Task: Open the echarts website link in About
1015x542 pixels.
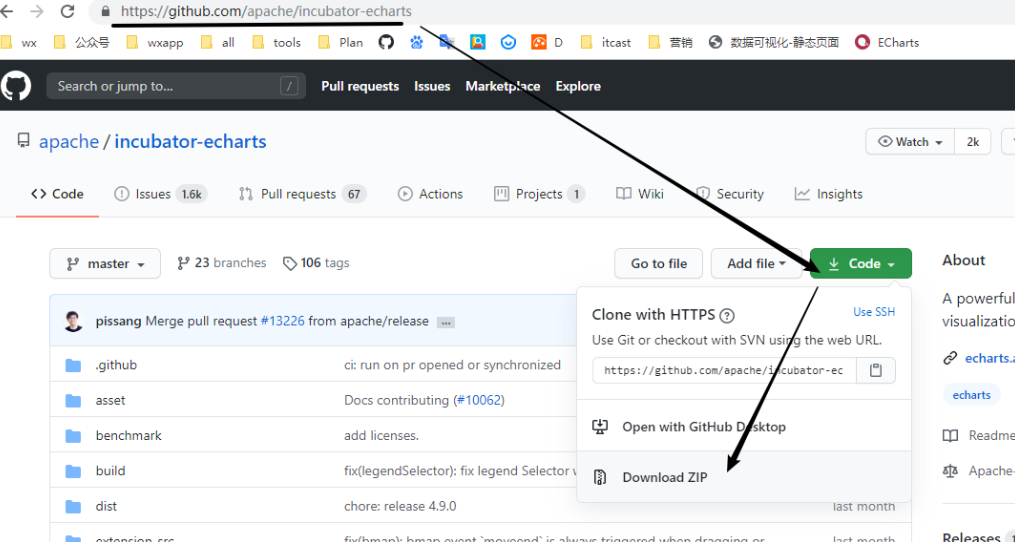Action: click(x=989, y=358)
